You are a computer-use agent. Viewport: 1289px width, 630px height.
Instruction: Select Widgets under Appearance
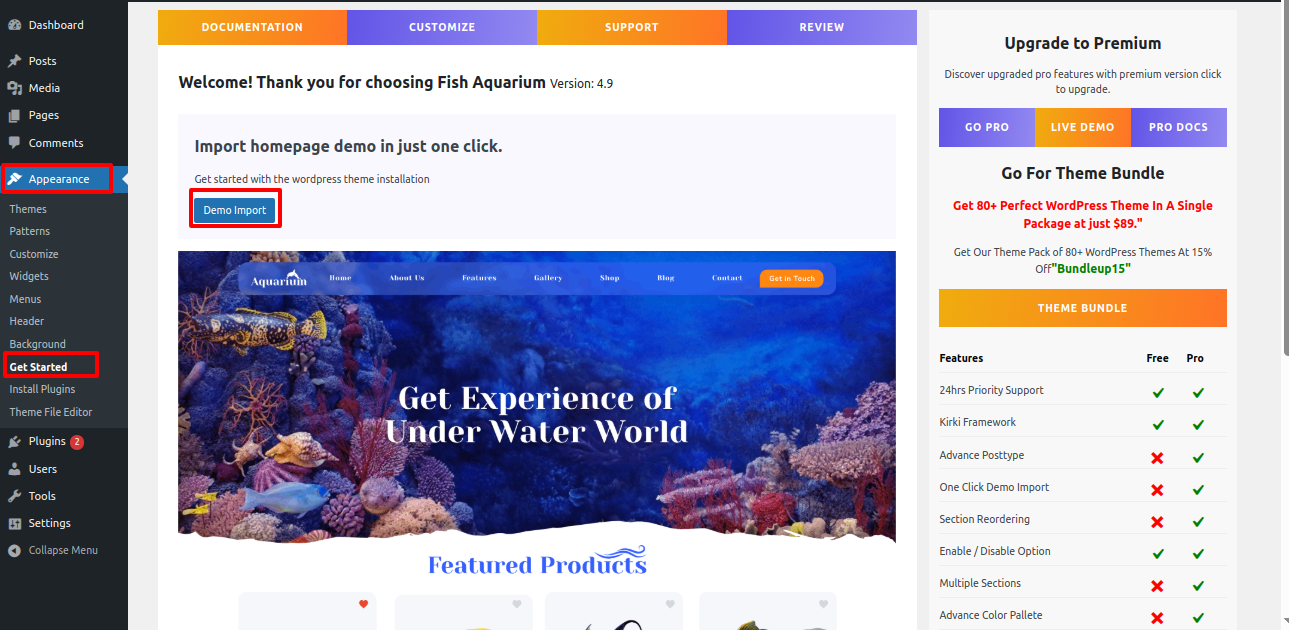click(x=29, y=276)
